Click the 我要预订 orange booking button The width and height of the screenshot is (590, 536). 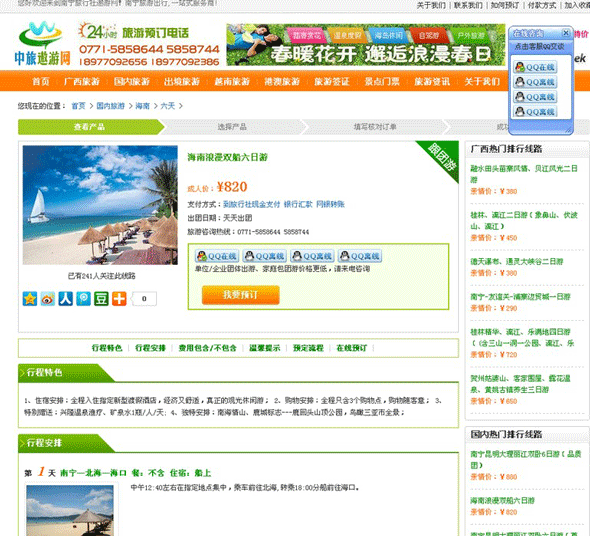click(241, 295)
